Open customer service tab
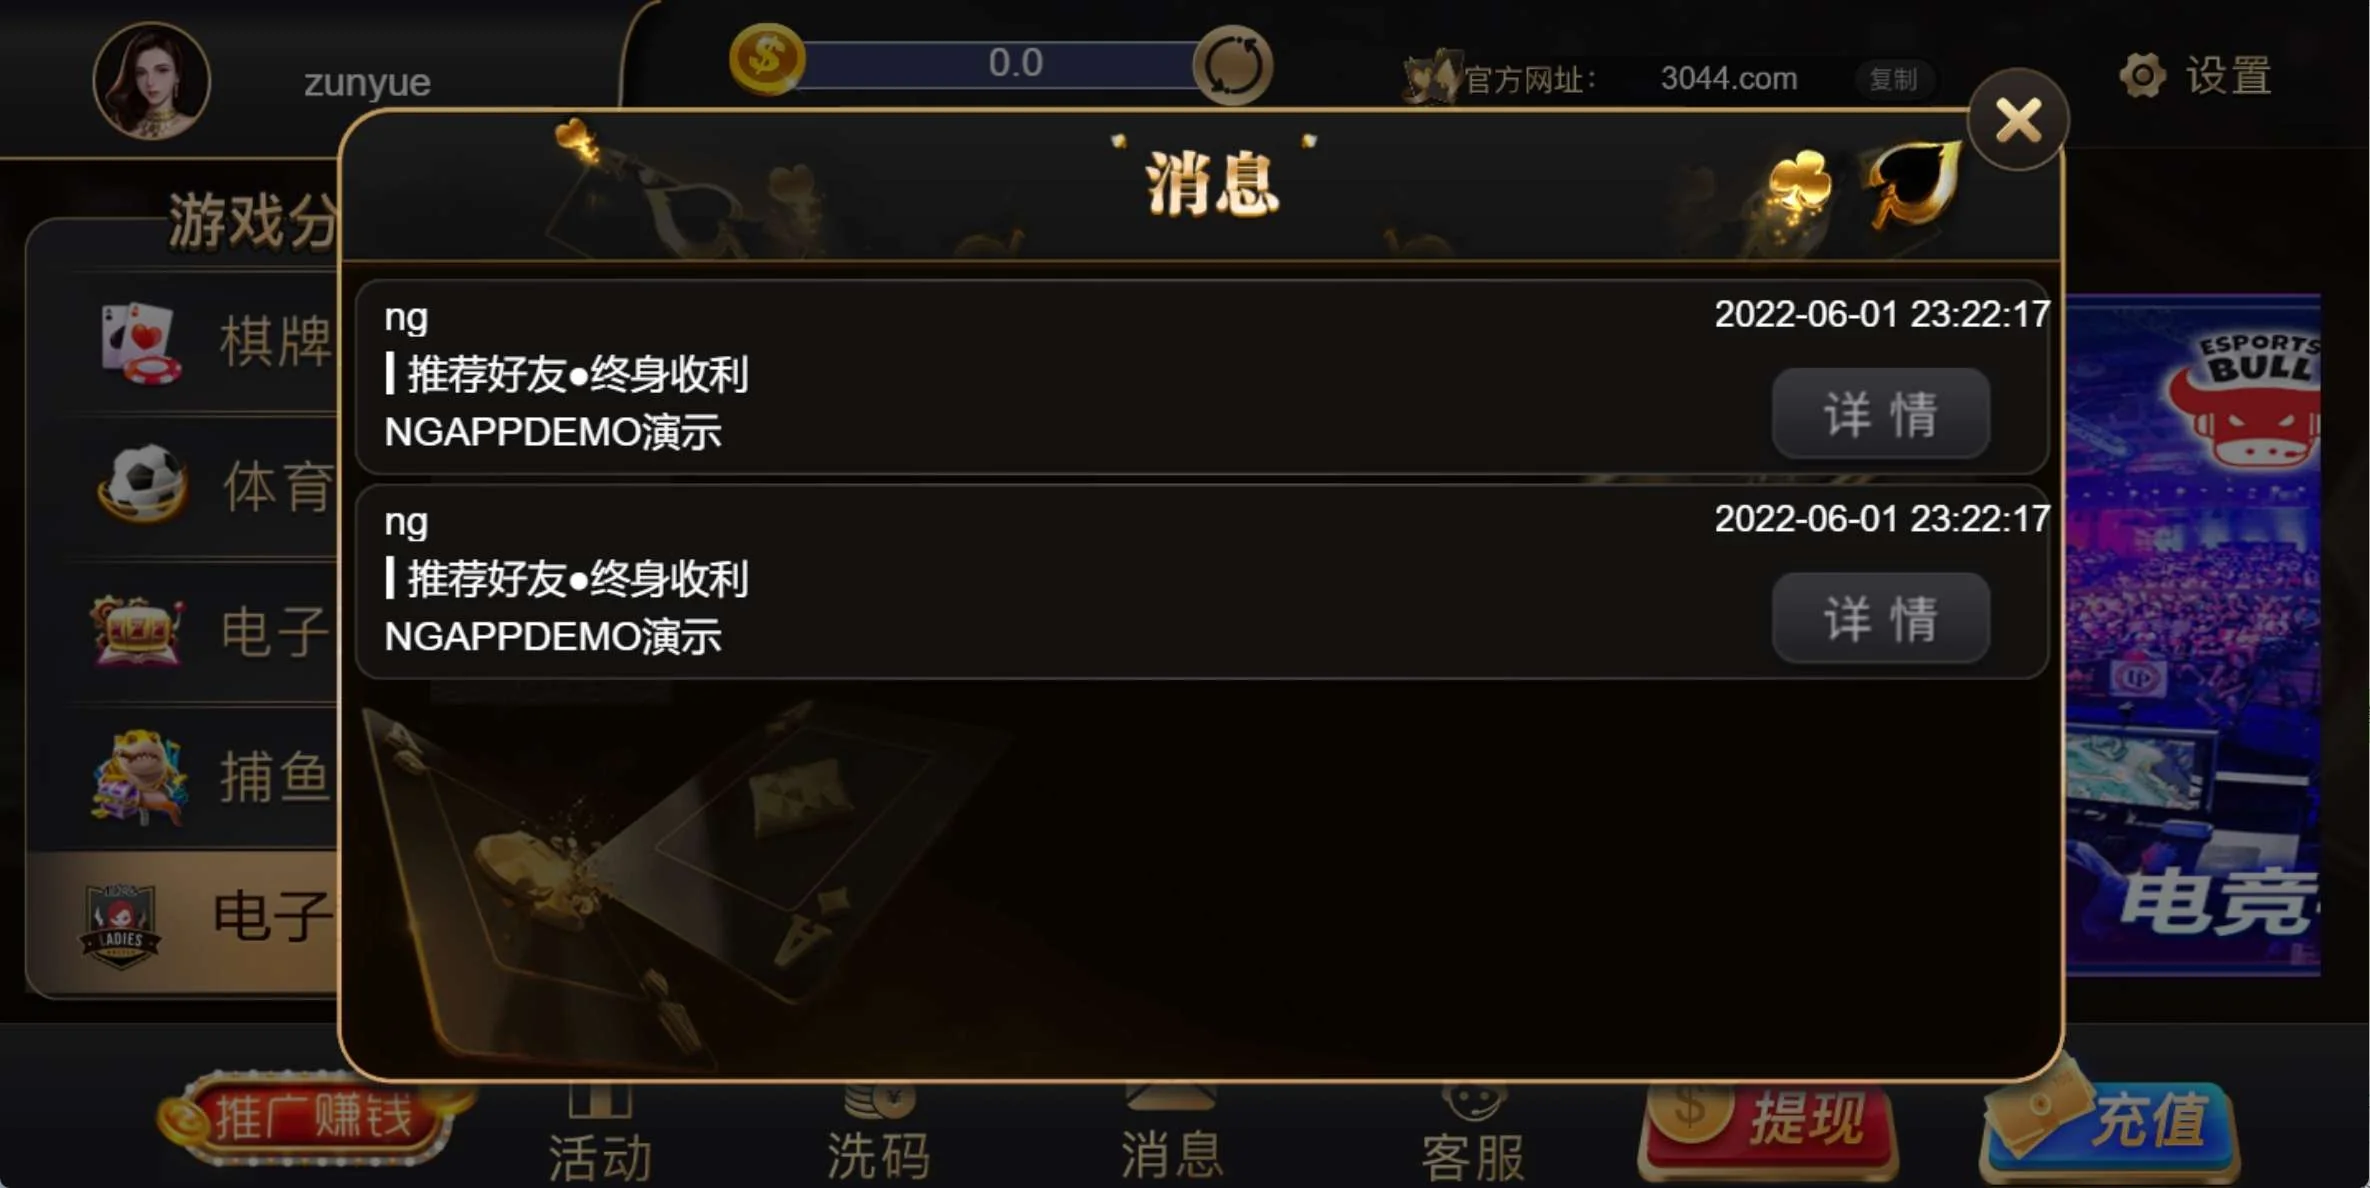 tap(1473, 1136)
